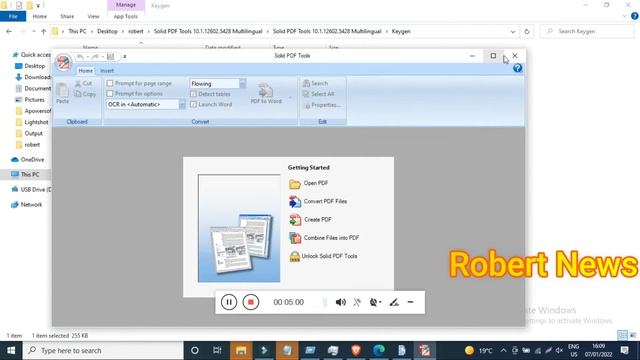
Task: Click the Windows Start button
Action: [11, 350]
